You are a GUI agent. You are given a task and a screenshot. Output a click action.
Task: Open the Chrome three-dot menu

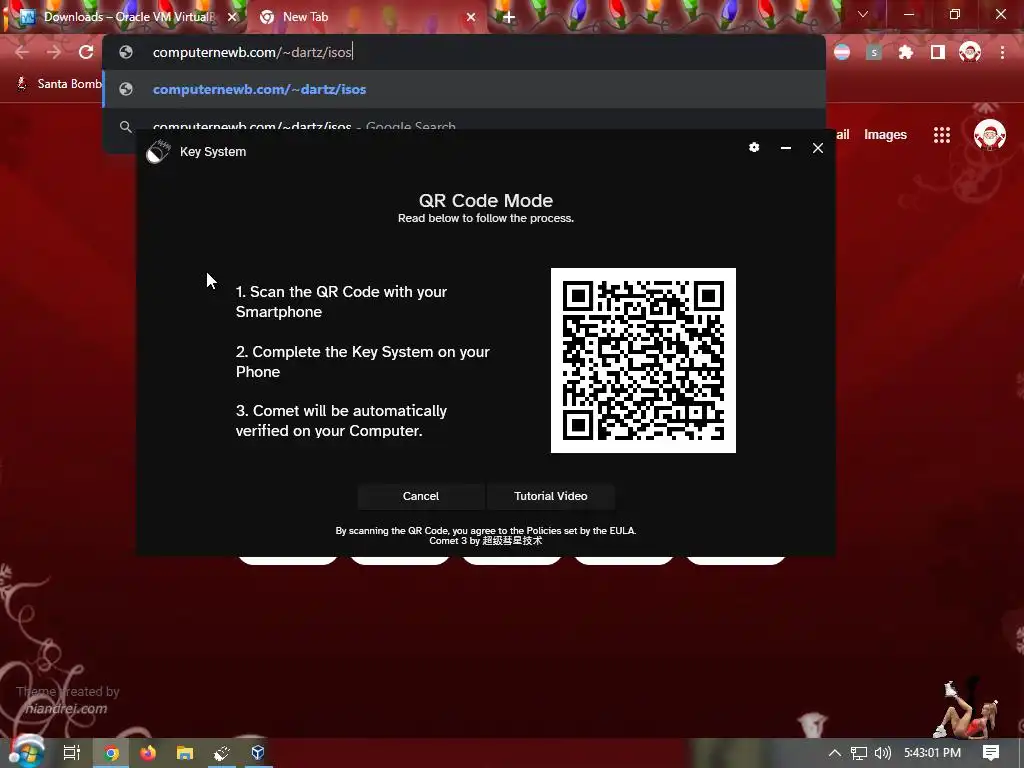[1002, 52]
